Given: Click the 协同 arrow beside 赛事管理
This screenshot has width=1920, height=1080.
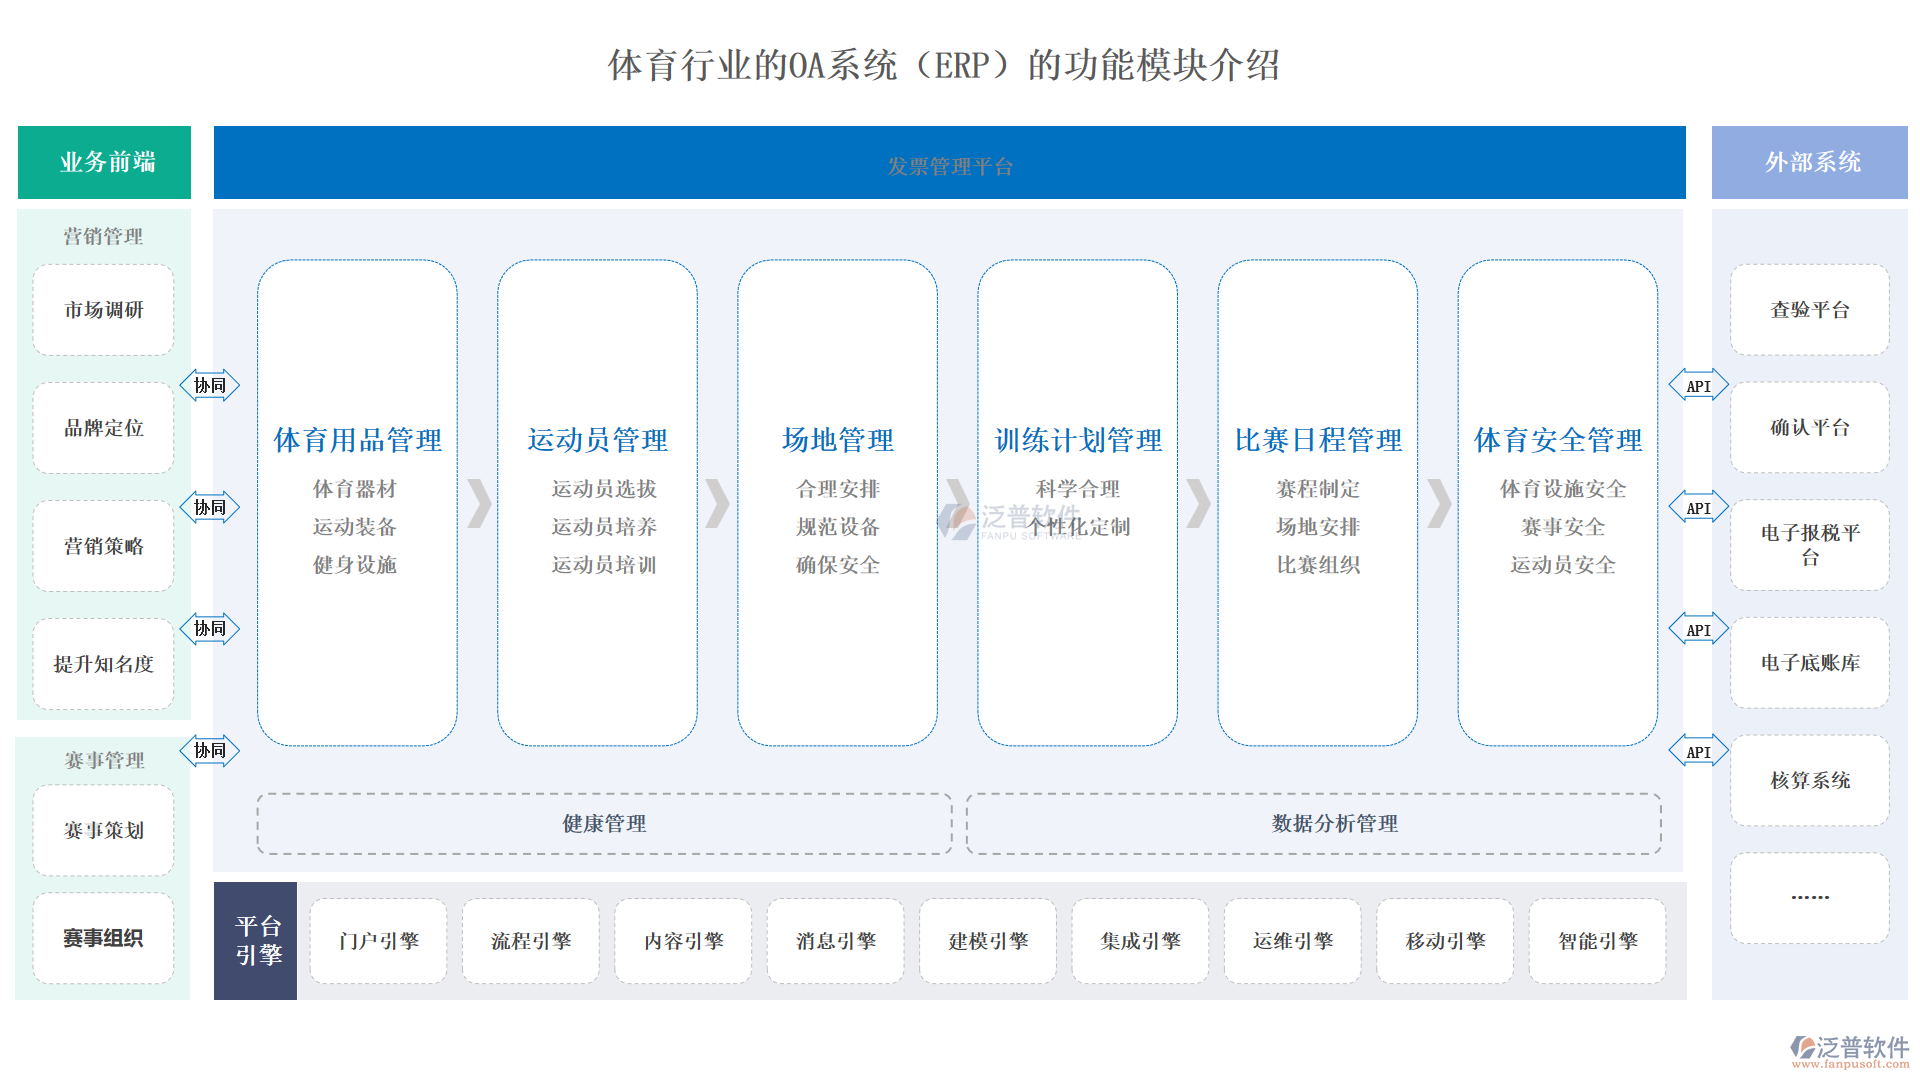Looking at the screenshot, I should click(209, 750).
